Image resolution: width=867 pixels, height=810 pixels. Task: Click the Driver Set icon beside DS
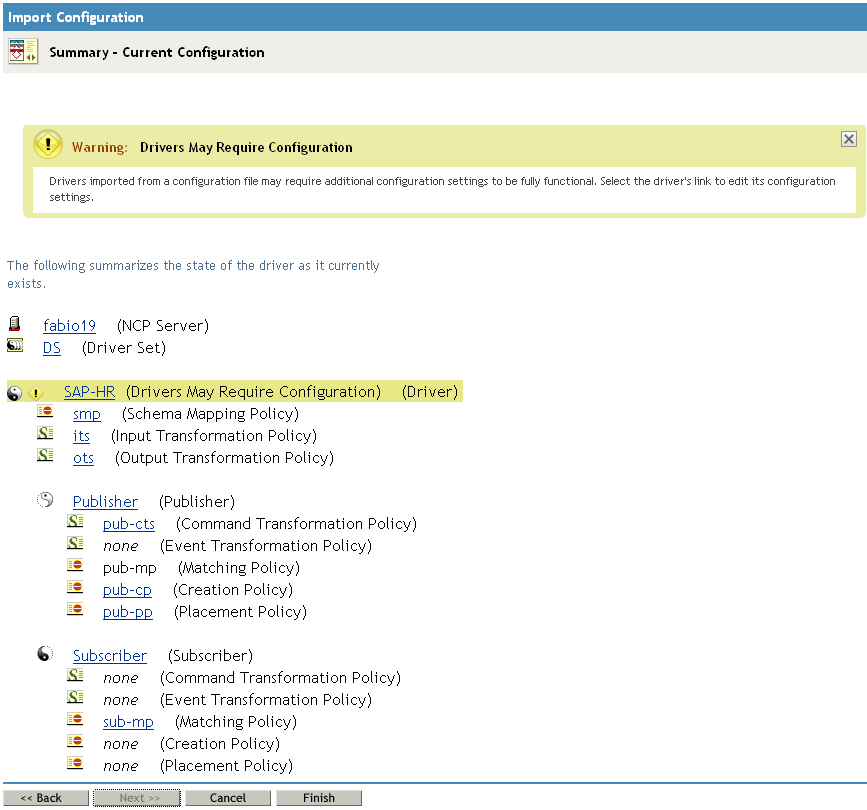click(14, 346)
